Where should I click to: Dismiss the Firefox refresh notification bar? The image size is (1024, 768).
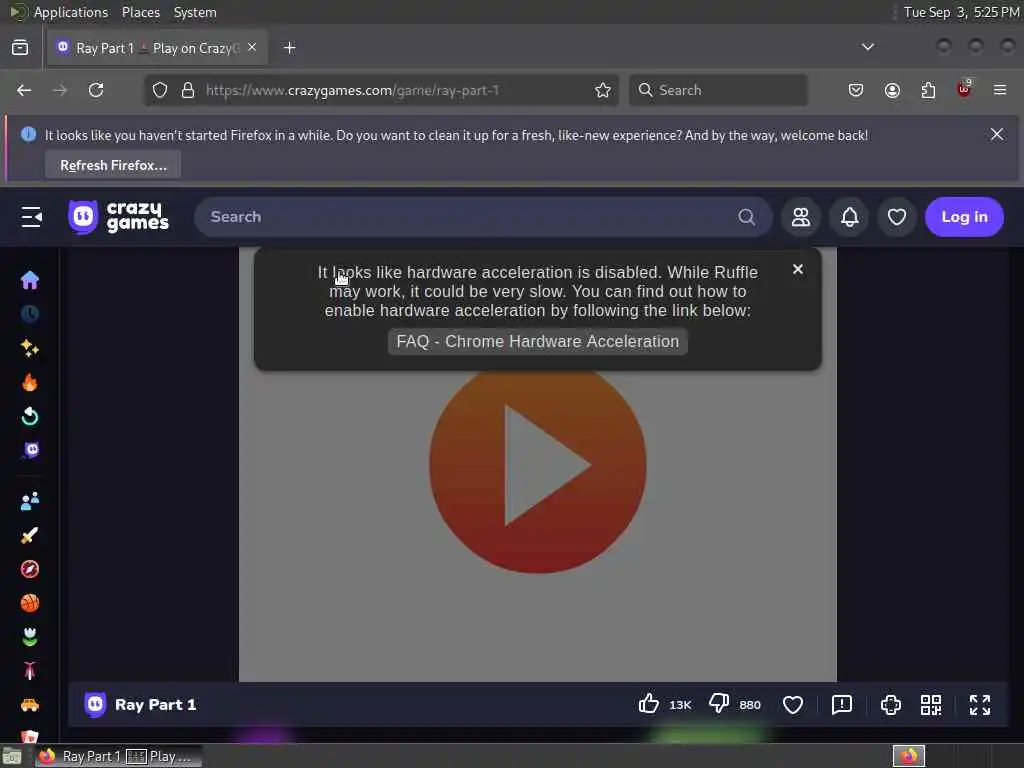[997, 134]
